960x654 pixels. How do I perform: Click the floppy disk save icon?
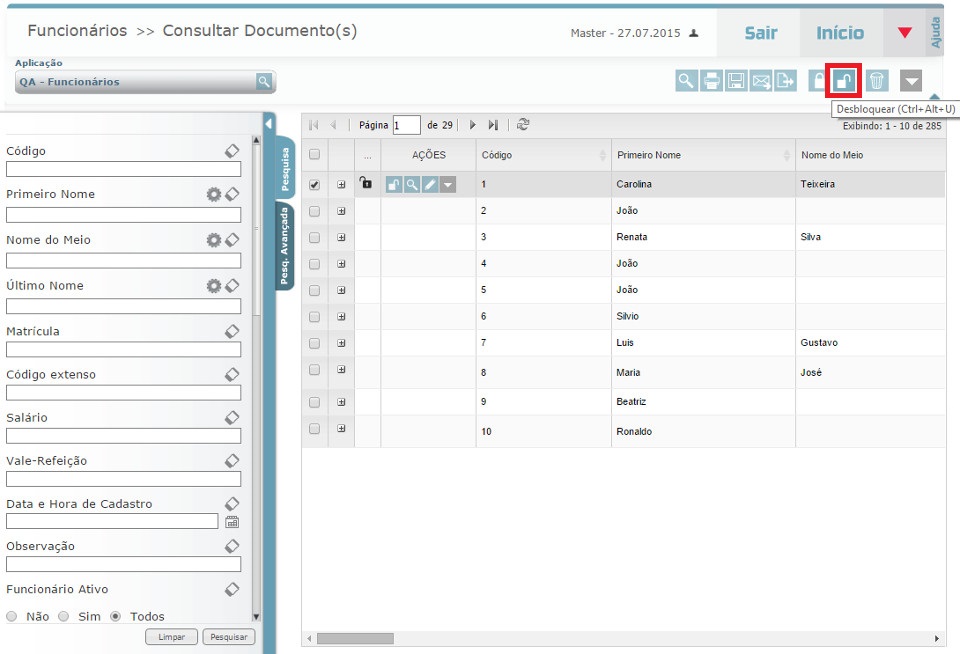click(x=736, y=81)
